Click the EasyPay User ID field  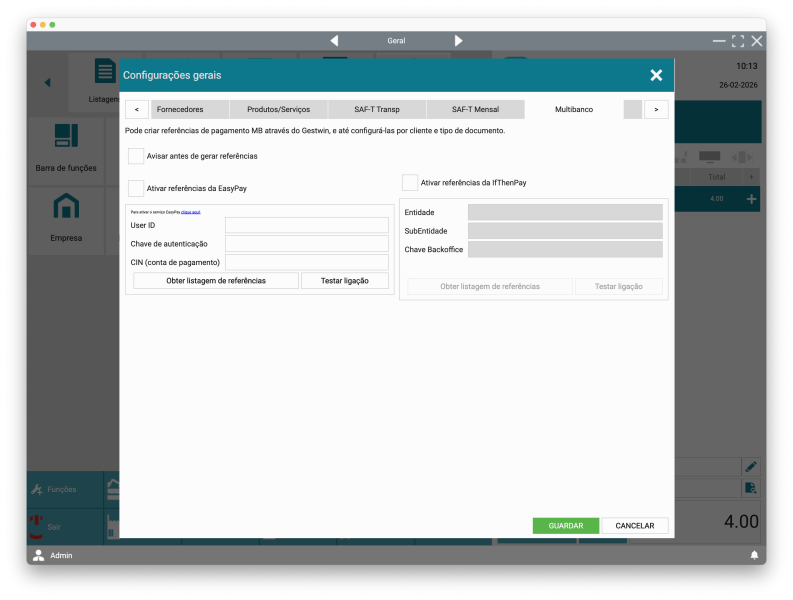pyautogui.click(x=306, y=225)
